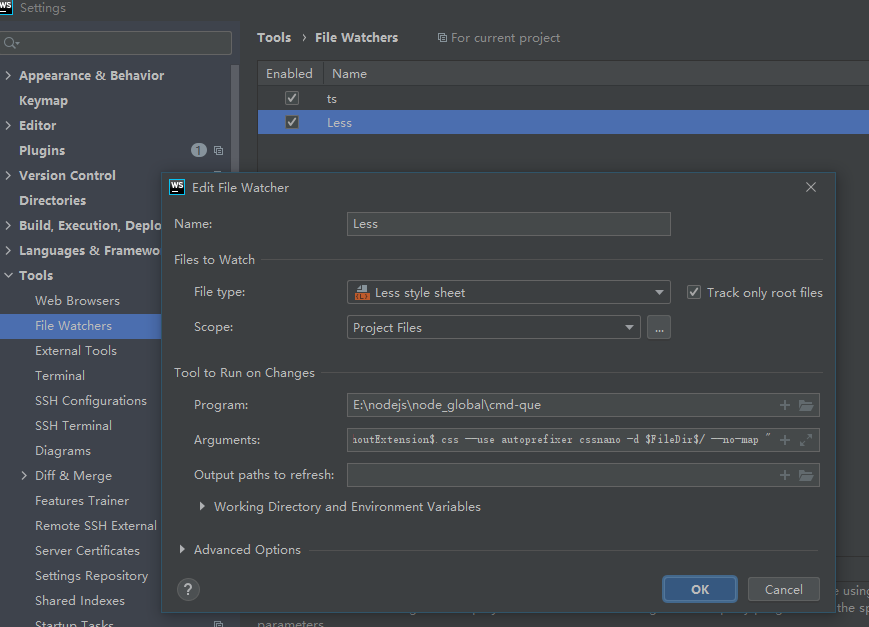
Task: Click the search magnifier icon in Settings
Action: coord(11,43)
